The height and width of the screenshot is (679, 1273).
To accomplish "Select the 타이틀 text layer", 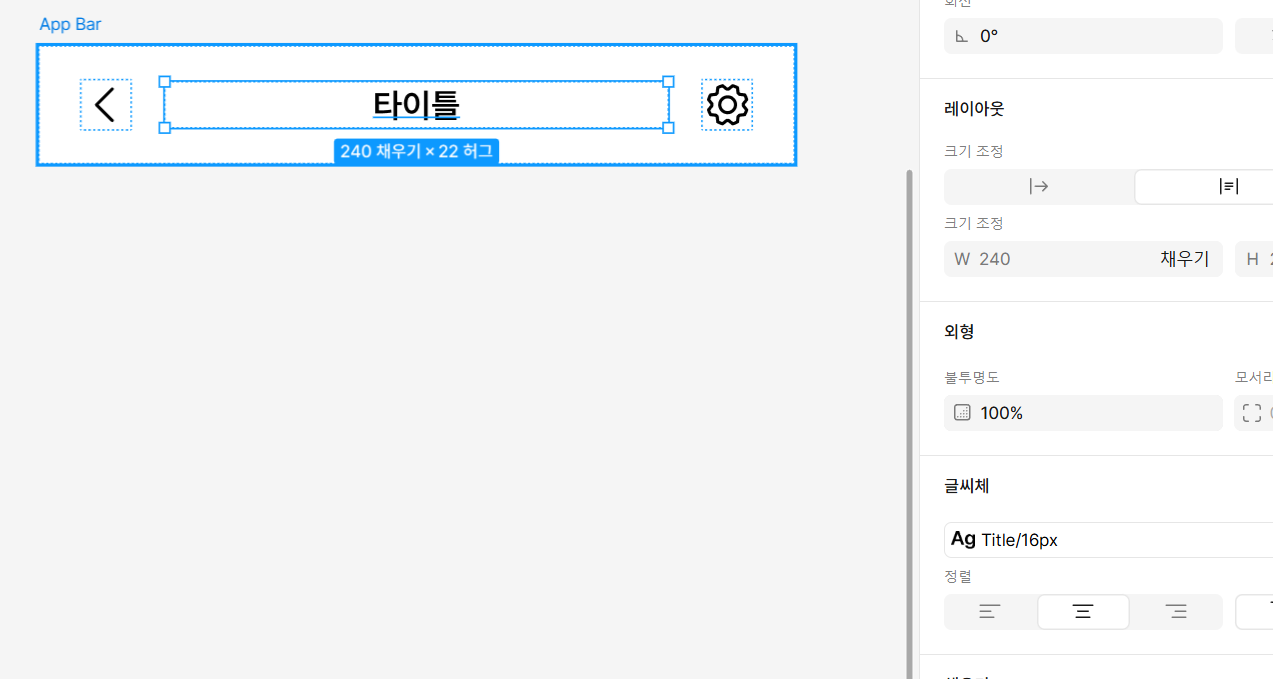I will 416,104.
